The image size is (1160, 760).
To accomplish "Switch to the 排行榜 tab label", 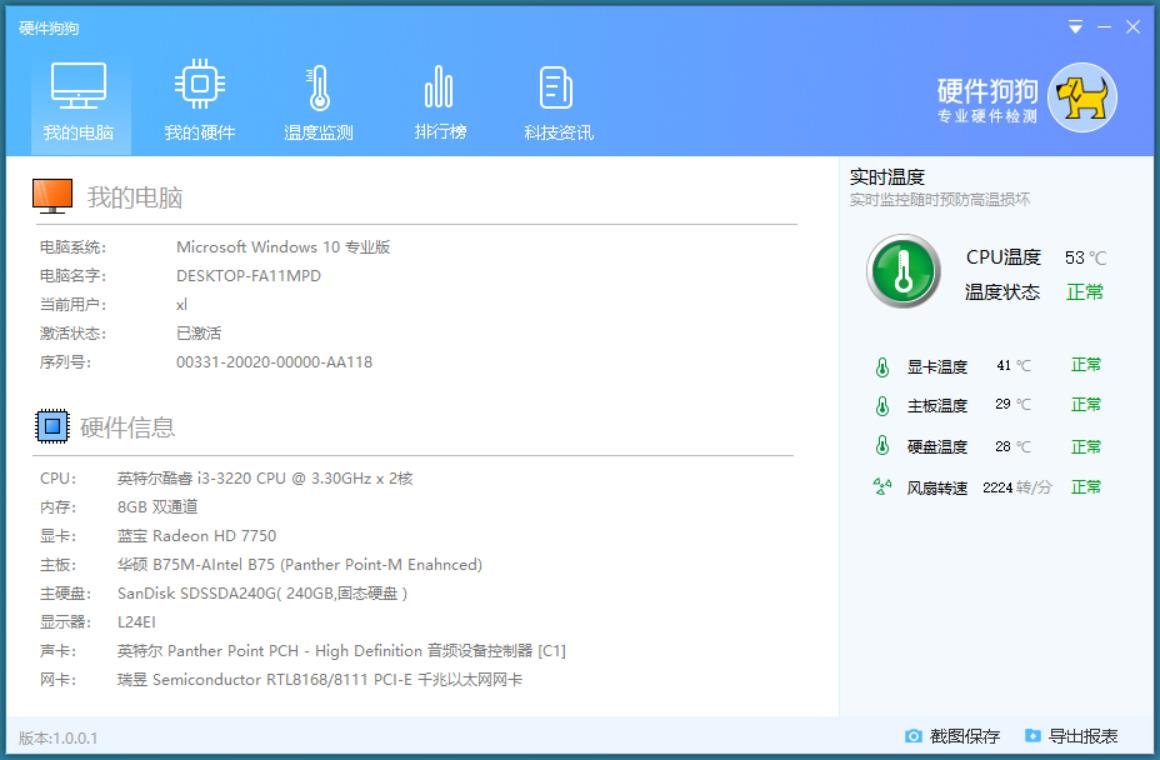I will tap(440, 132).
